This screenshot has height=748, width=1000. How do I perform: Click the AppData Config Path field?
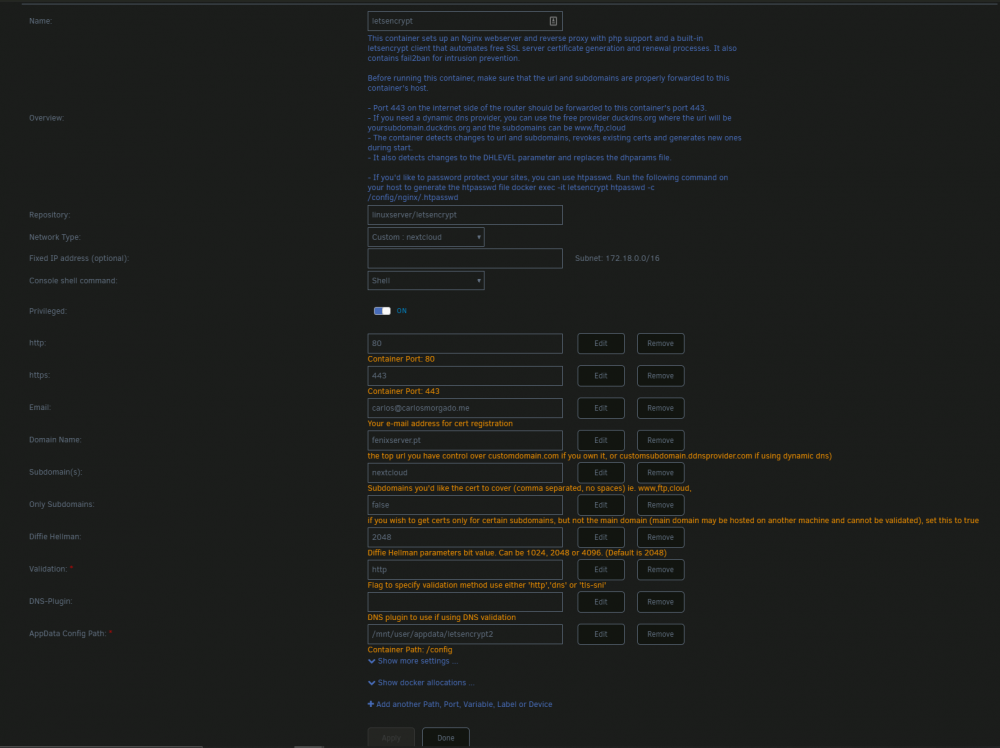click(465, 634)
